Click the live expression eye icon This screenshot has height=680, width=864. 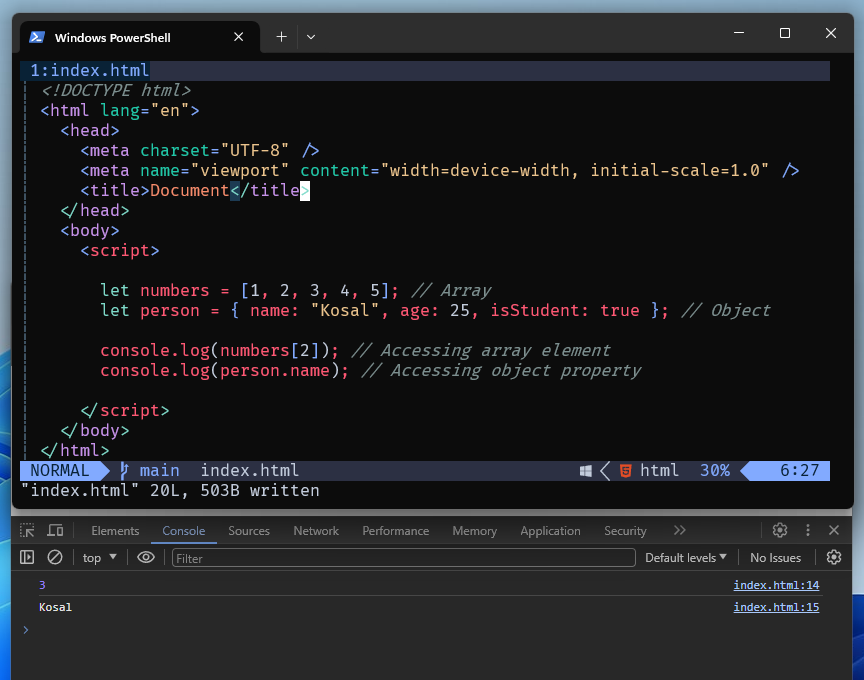point(145,558)
